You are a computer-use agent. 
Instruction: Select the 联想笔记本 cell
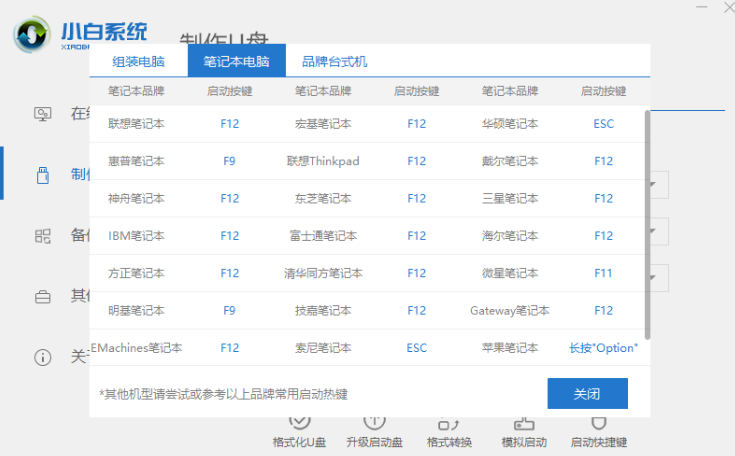click(x=136, y=124)
